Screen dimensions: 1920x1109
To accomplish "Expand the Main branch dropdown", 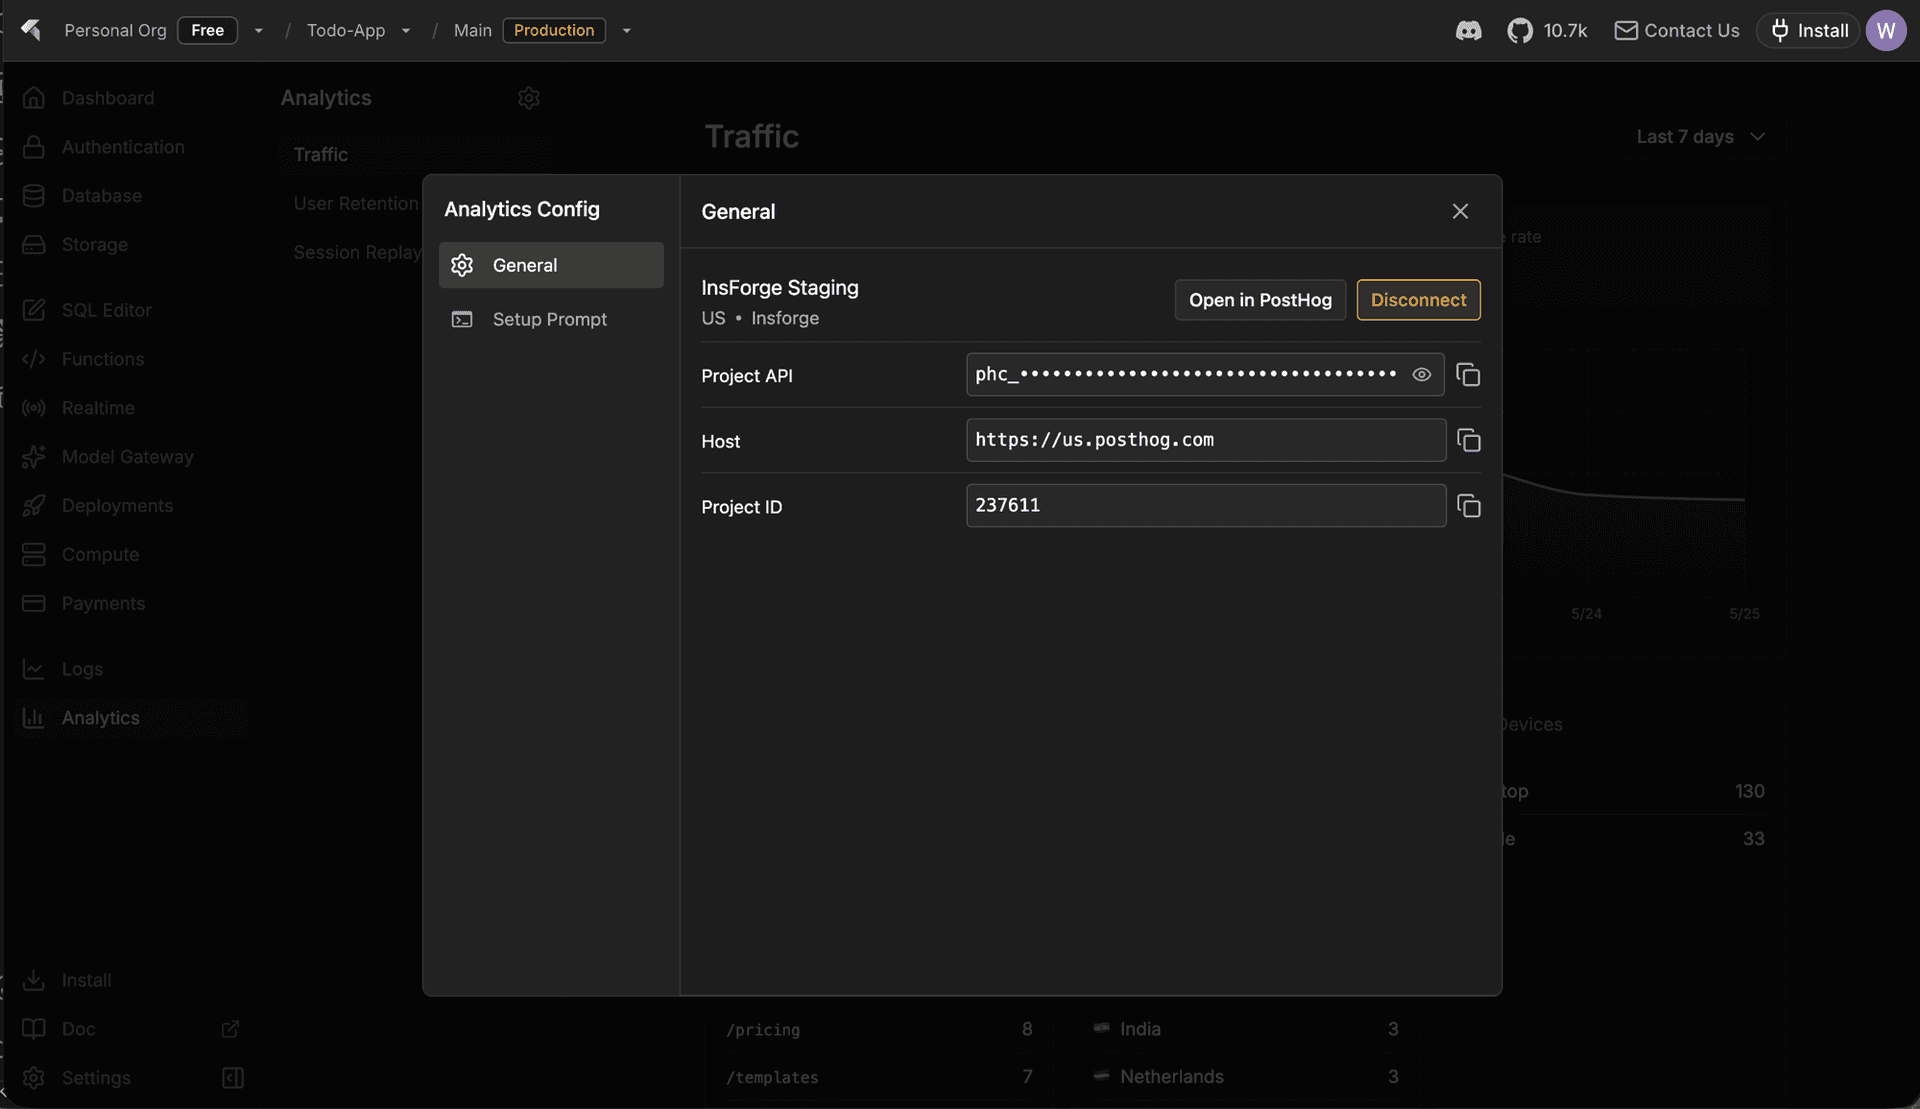I will (627, 31).
